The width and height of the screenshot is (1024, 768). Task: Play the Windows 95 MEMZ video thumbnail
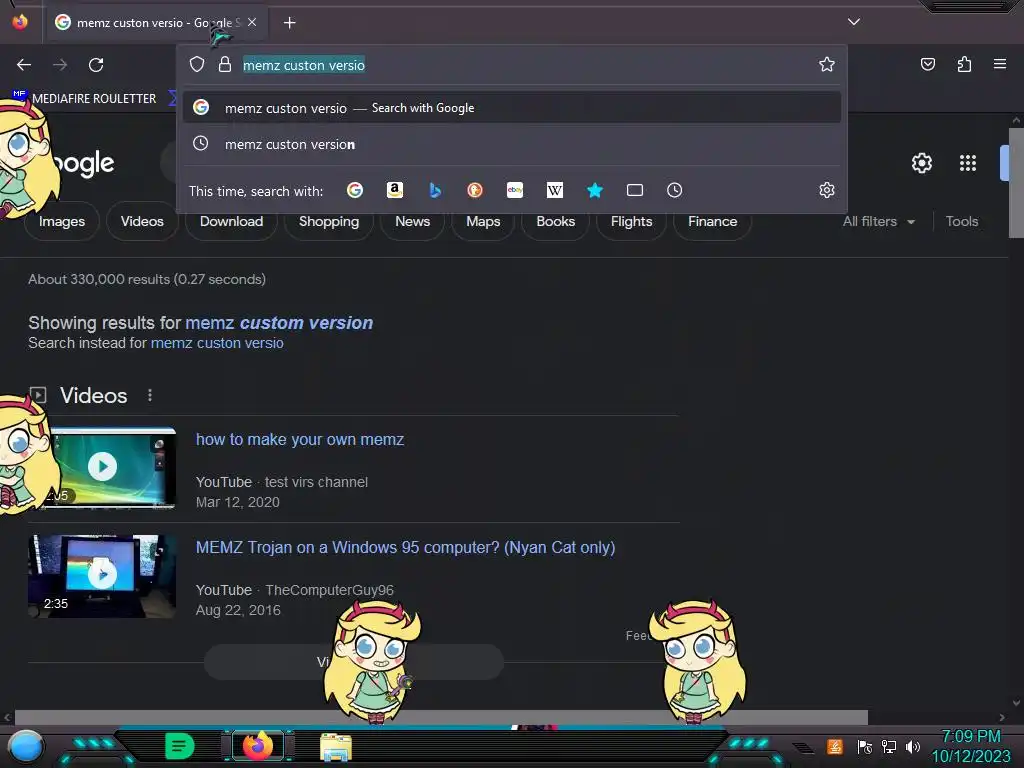102,575
